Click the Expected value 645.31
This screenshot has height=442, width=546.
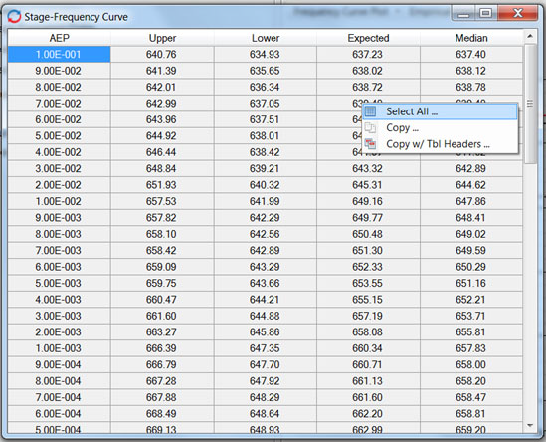pyautogui.click(x=367, y=185)
